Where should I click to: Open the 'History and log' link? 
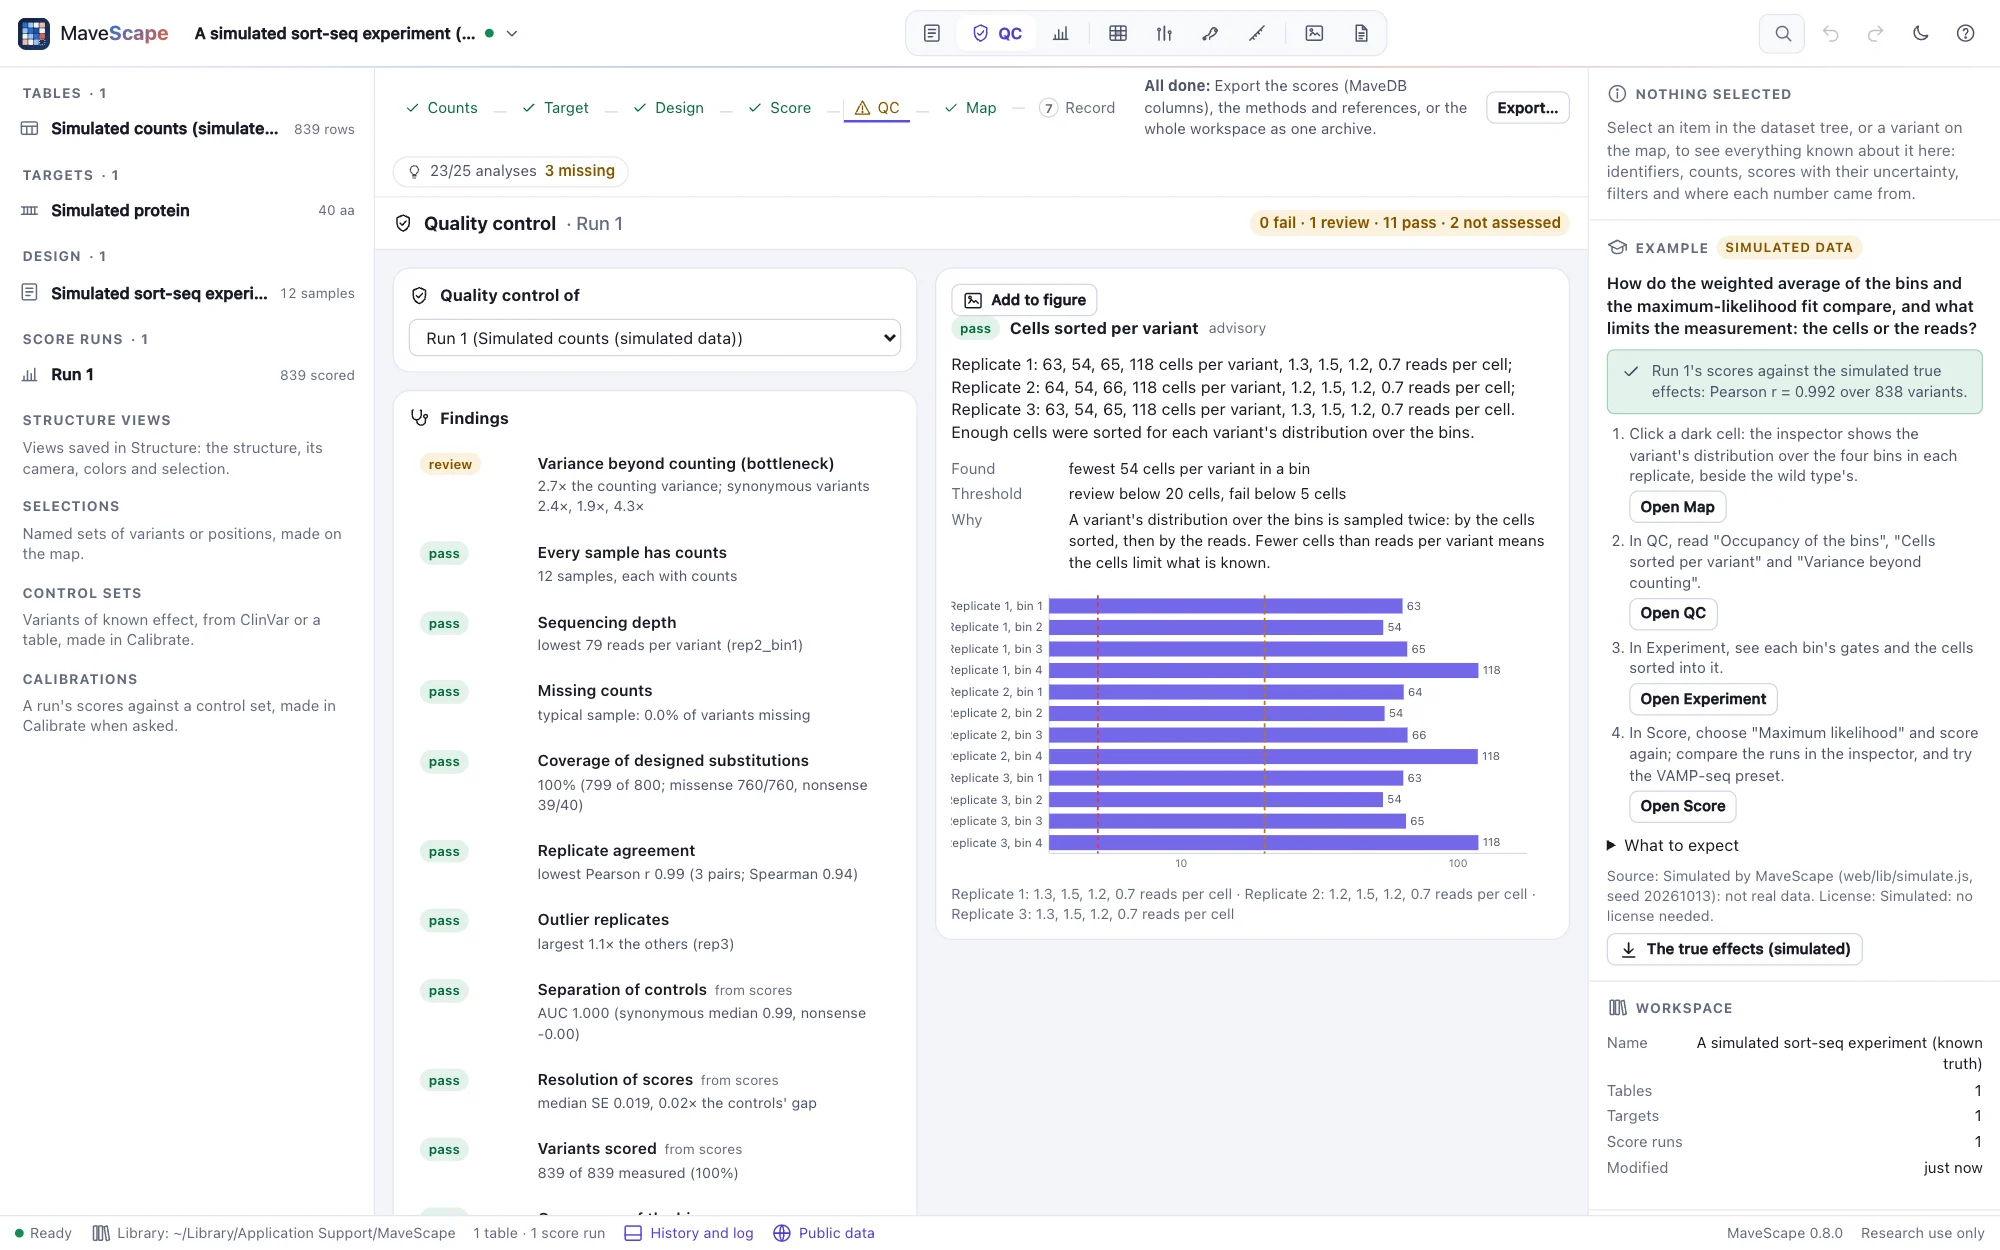[689, 1233]
